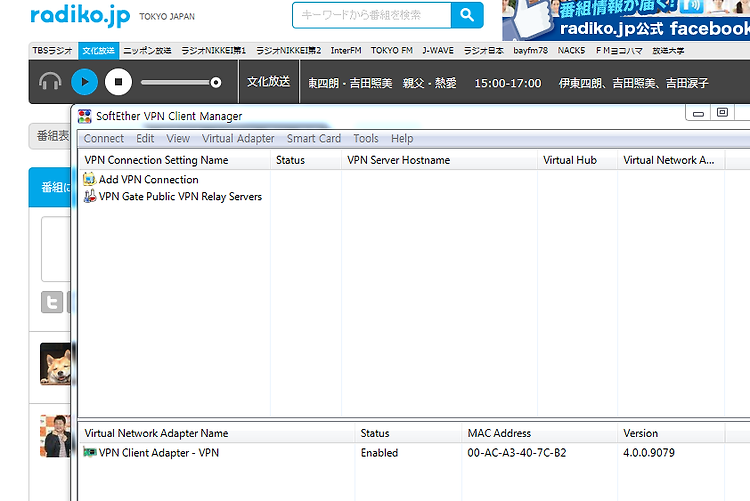Select the FMヨコハマ station tab

pos(619,51)
